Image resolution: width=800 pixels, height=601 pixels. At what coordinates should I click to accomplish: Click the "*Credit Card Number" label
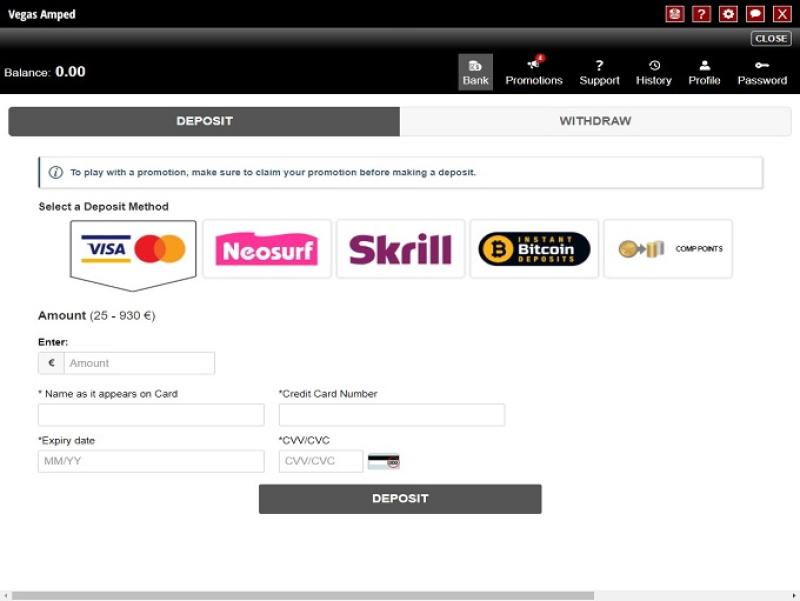328,394
